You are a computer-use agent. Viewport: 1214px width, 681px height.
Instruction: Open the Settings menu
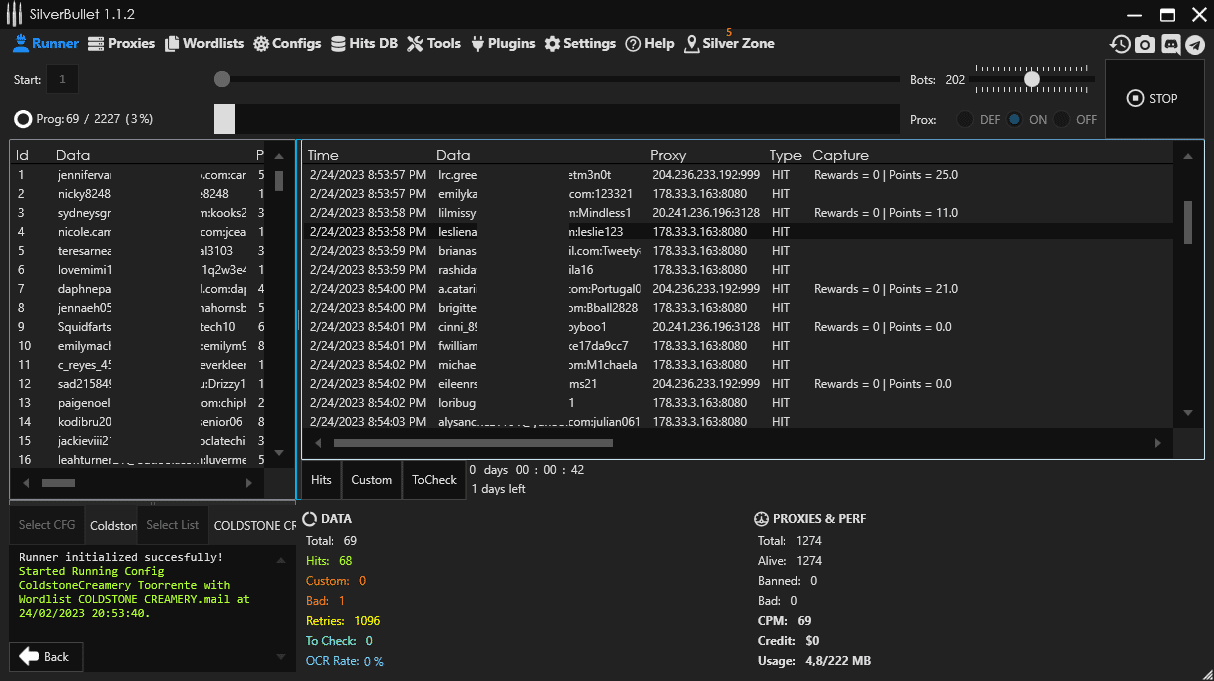pyautogui.click(x=580, y=44)
